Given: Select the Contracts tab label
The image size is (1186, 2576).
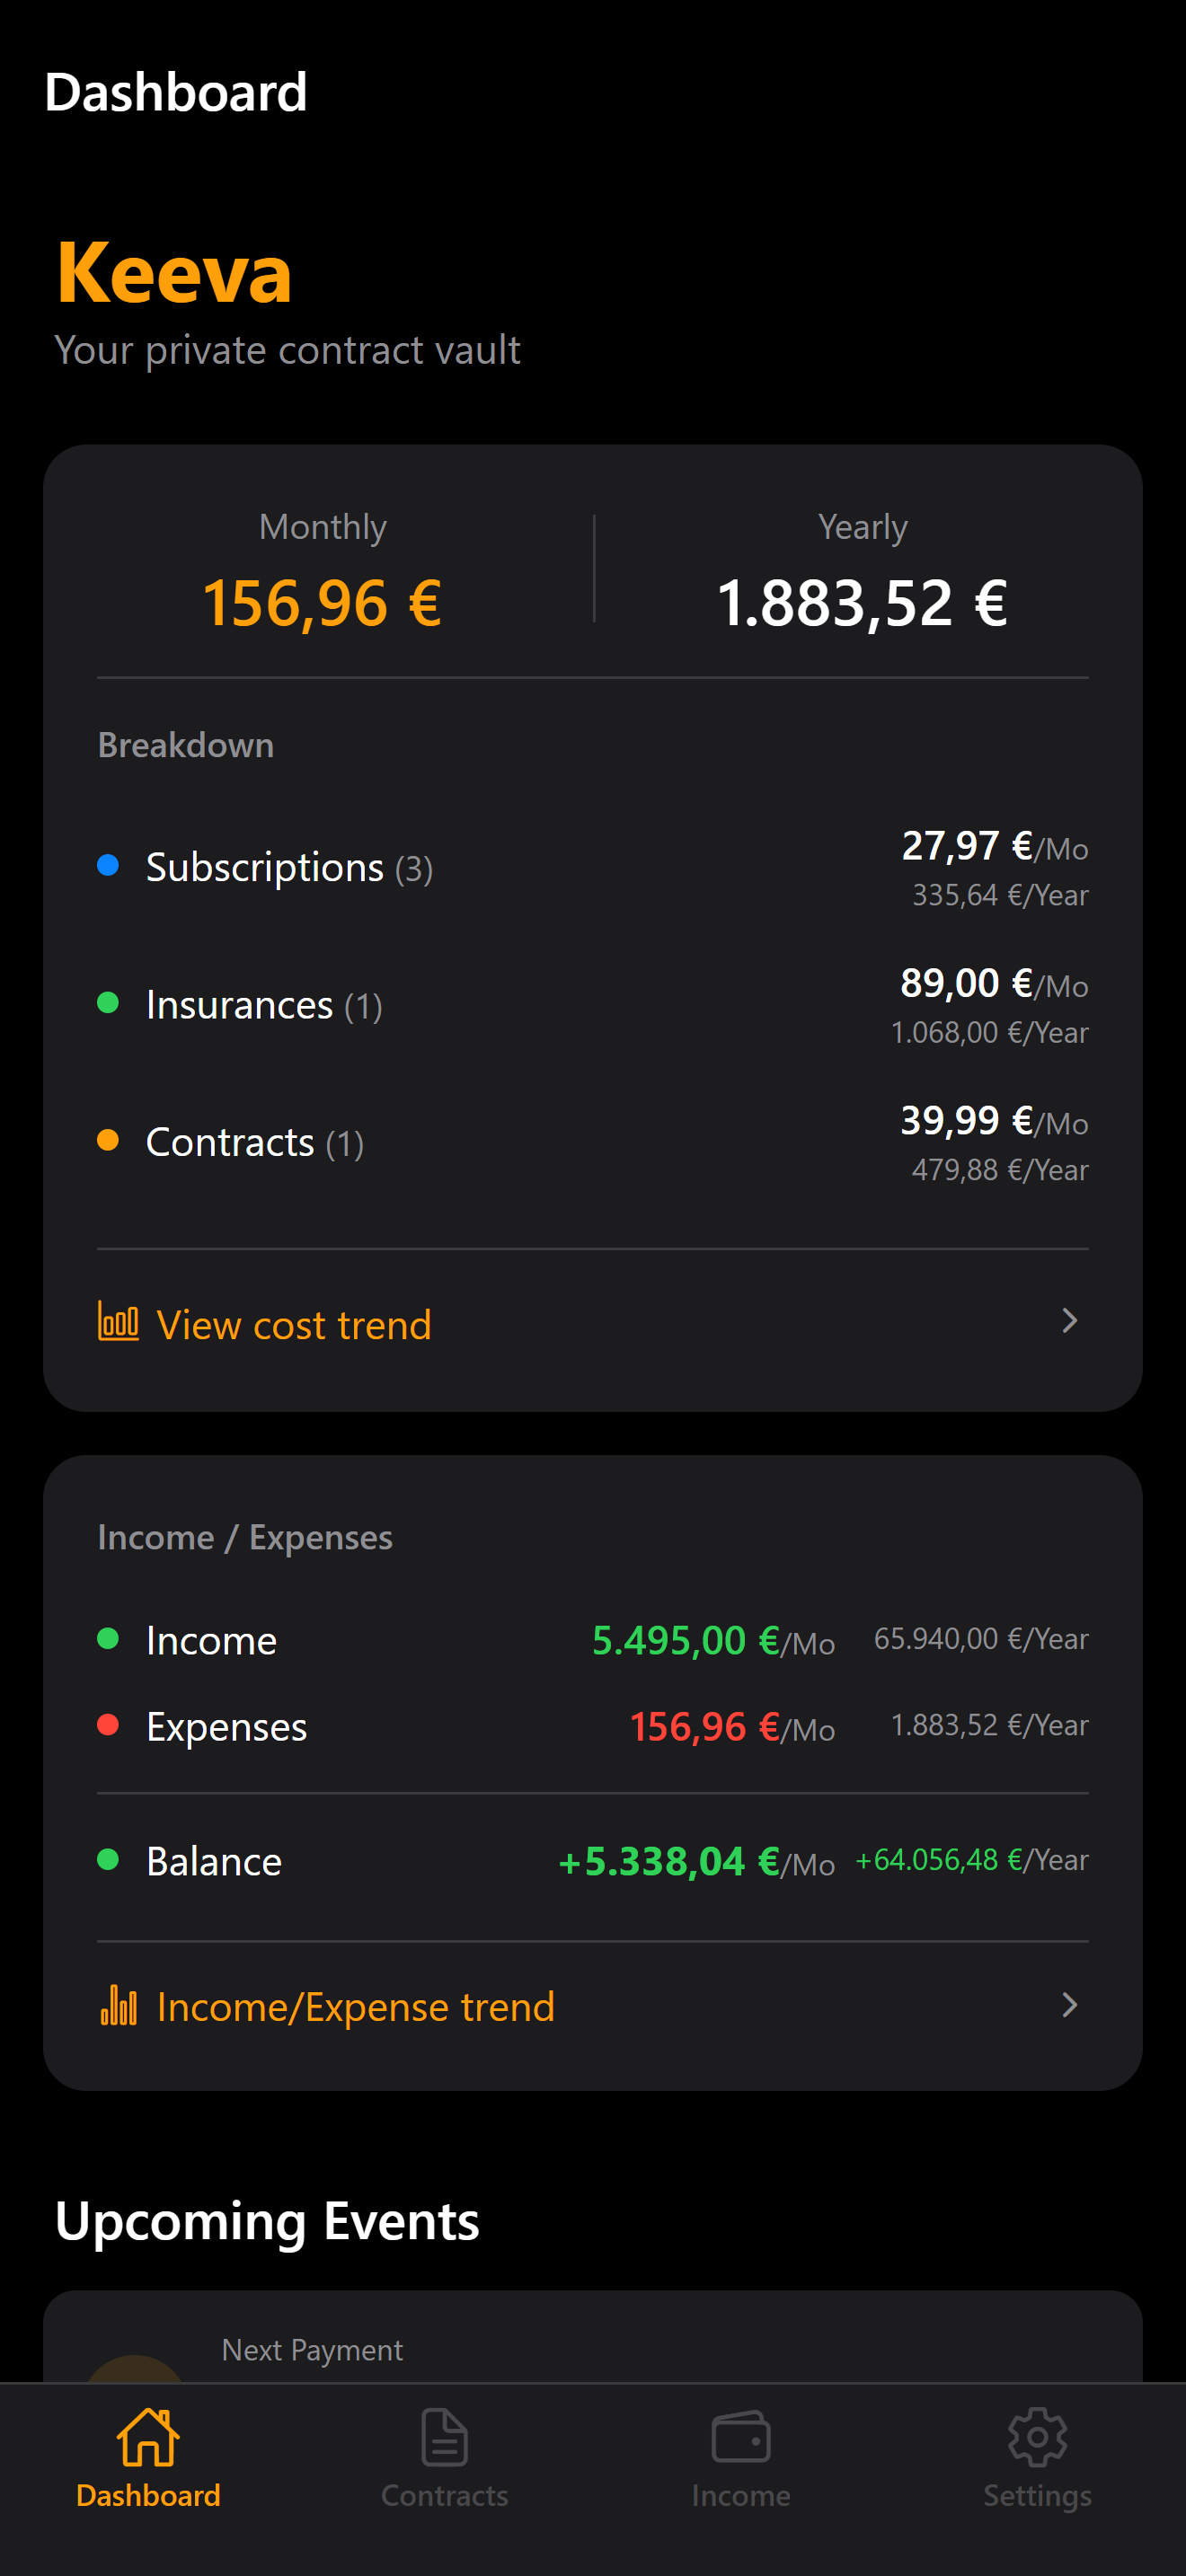Looking at the screenshot, I should pyautogui.click(x=444, y=2495).
